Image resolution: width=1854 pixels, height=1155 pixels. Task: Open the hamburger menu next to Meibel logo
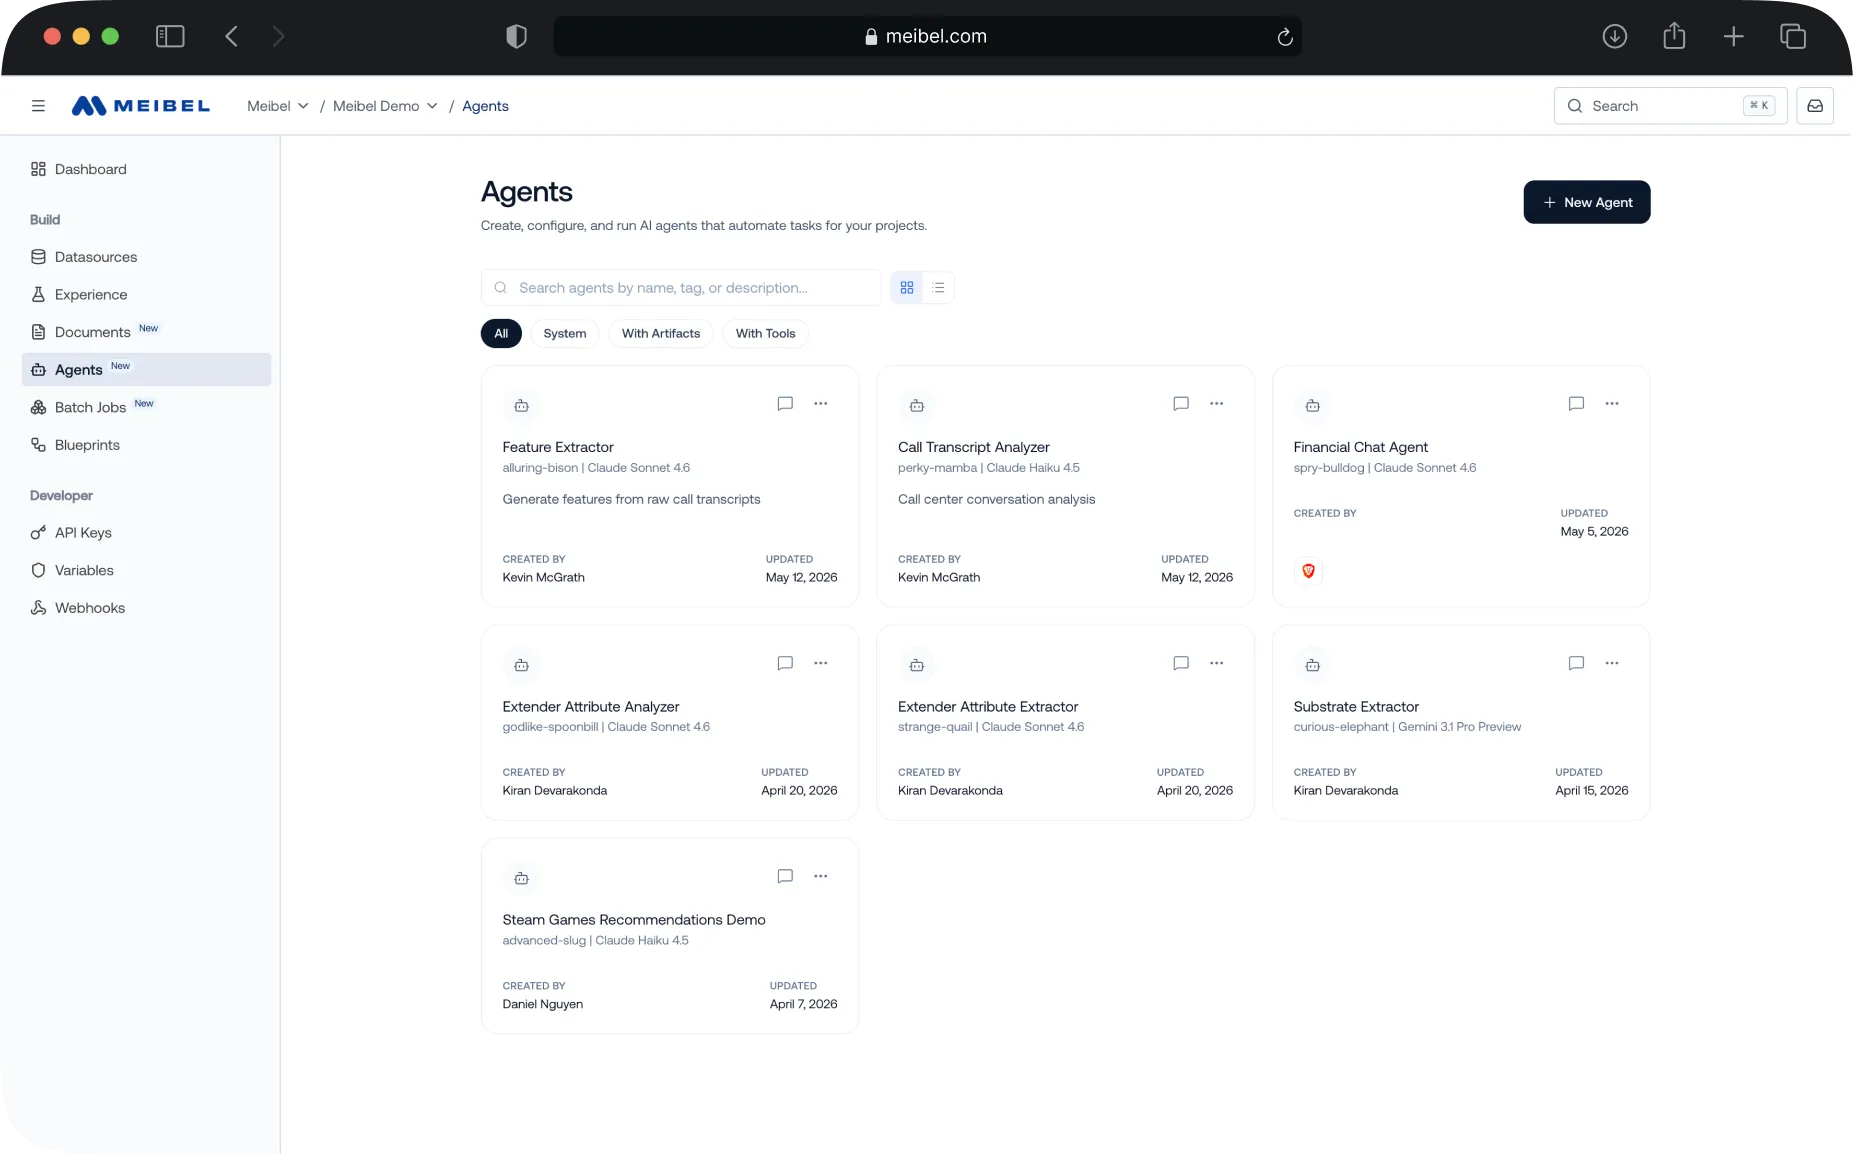click(x=38, y=106)
